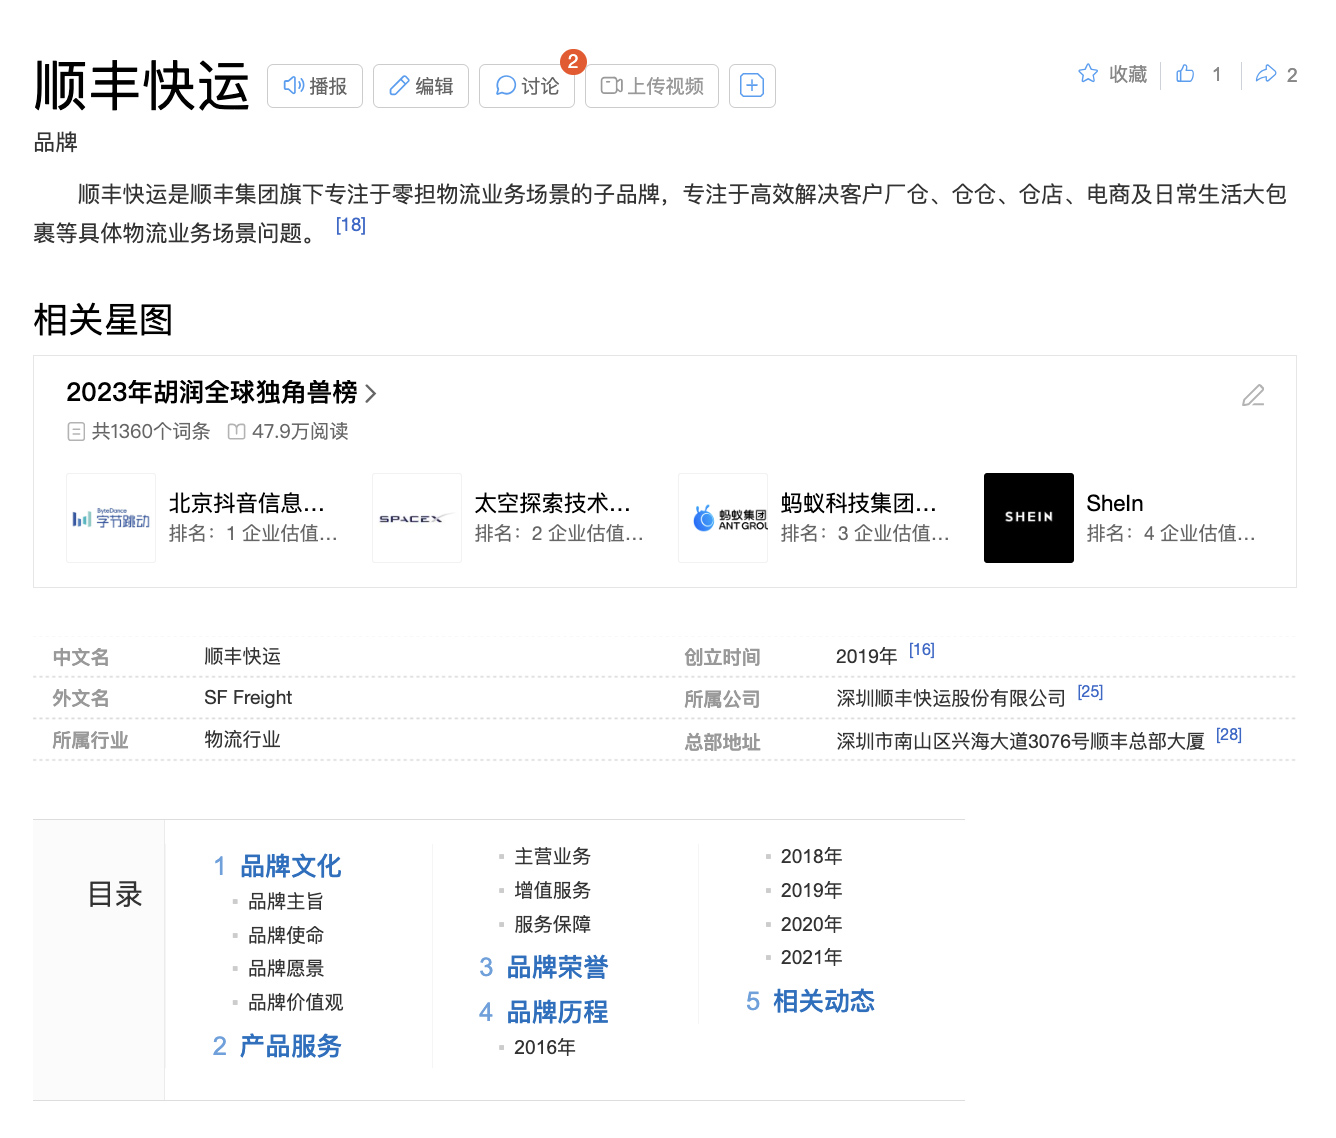Click the 顺丰快运 page title
This screenshot has width=1336, height=1138.
pos(141,86)
